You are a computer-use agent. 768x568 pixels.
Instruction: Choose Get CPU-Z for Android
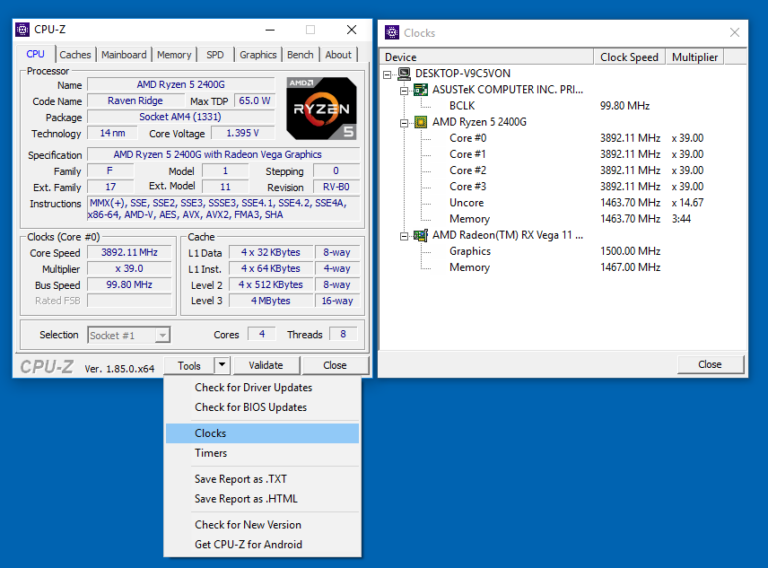coord(263,544)
